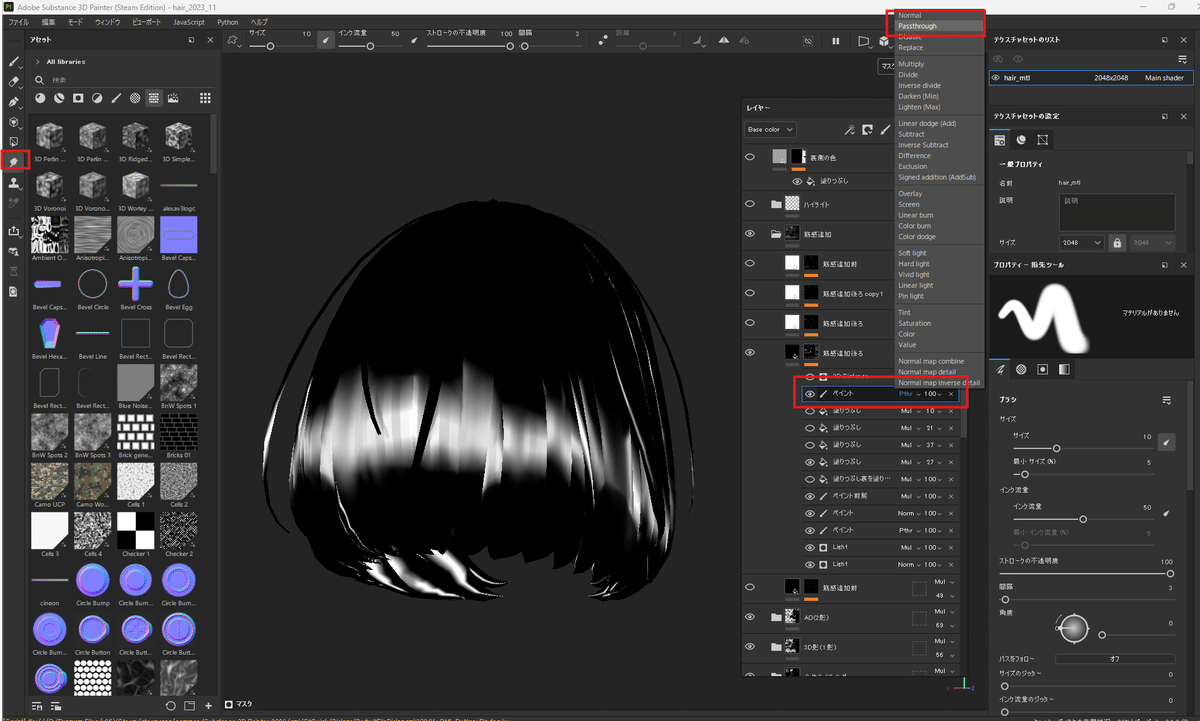This screenshot has height=721, width=1200.
Task: Toggle visibility of 筋感追加後ろ copy 1 layer
Action: (750, 293)
